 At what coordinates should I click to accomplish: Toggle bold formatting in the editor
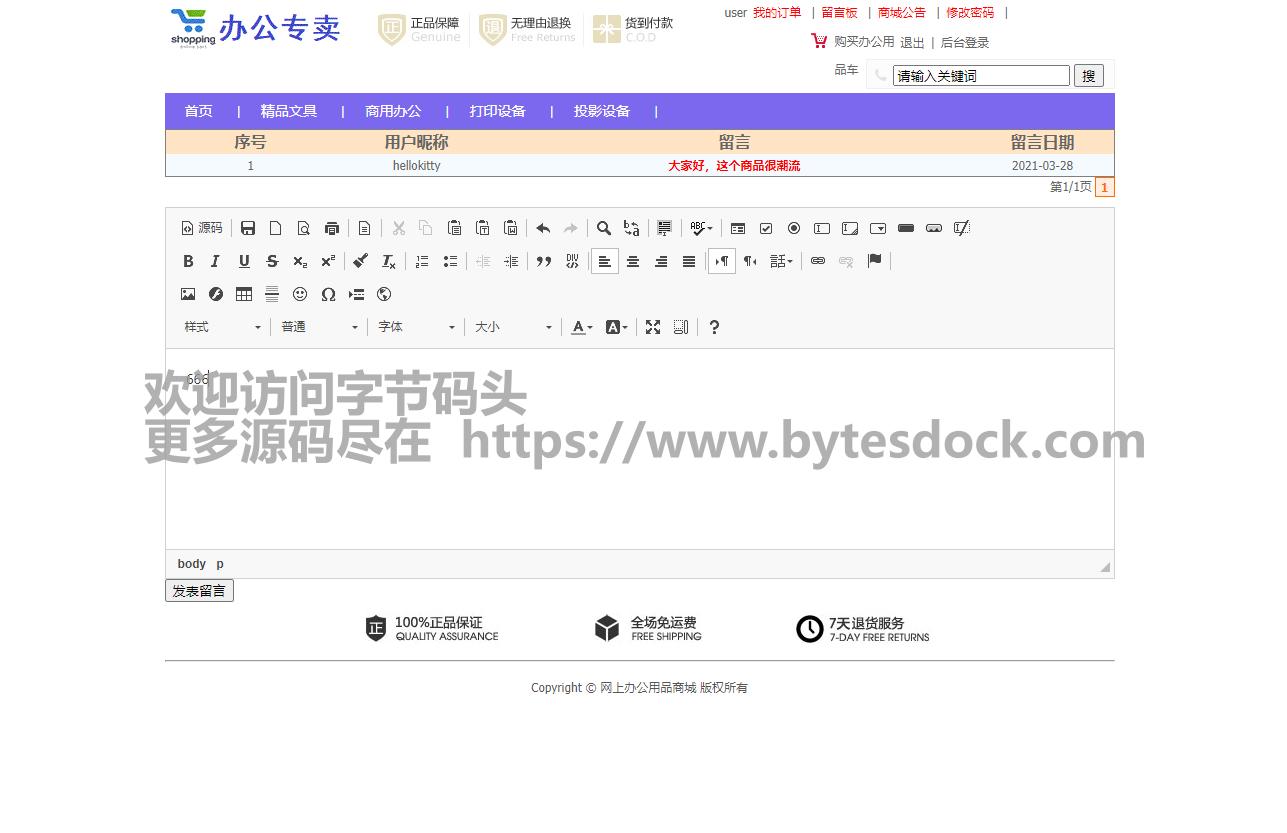[x=188, y=261]
